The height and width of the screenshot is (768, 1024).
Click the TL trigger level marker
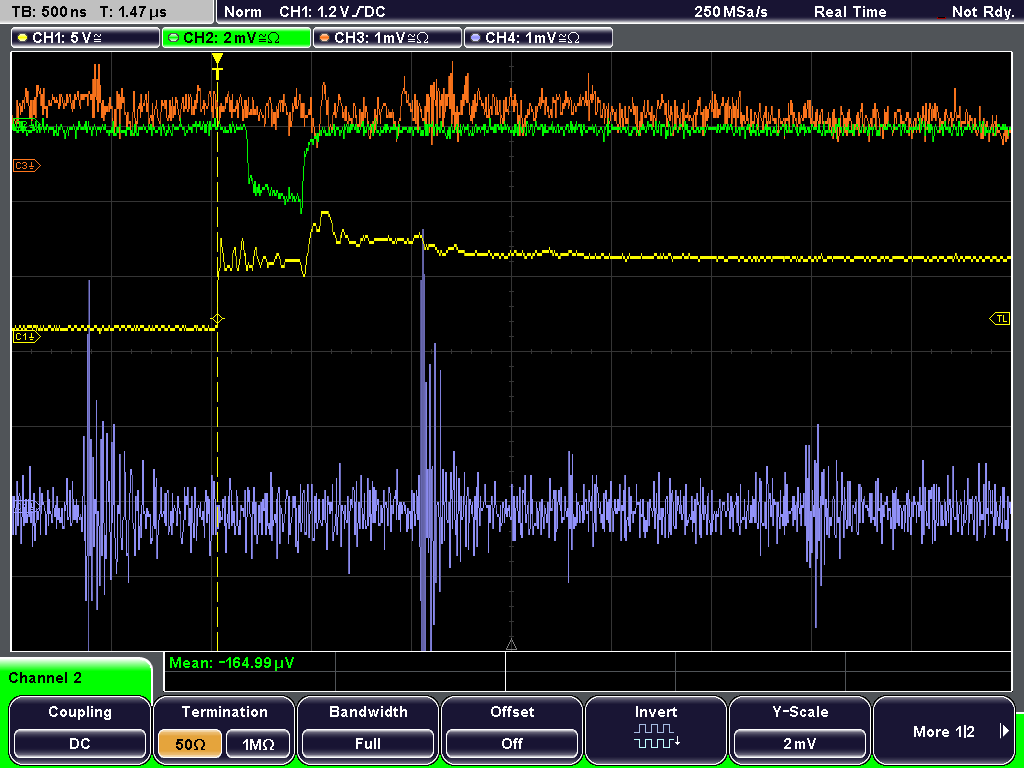tap(1000, 319)
